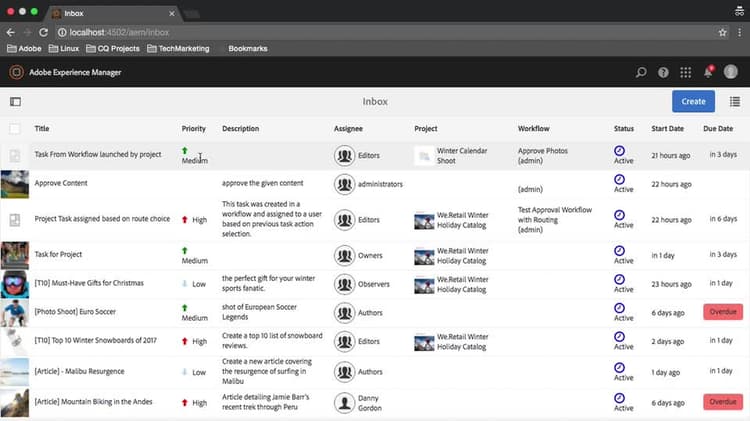Click 'Approve Photos (admin)' workflow text
750x421 pixels.
coord(542,155)
